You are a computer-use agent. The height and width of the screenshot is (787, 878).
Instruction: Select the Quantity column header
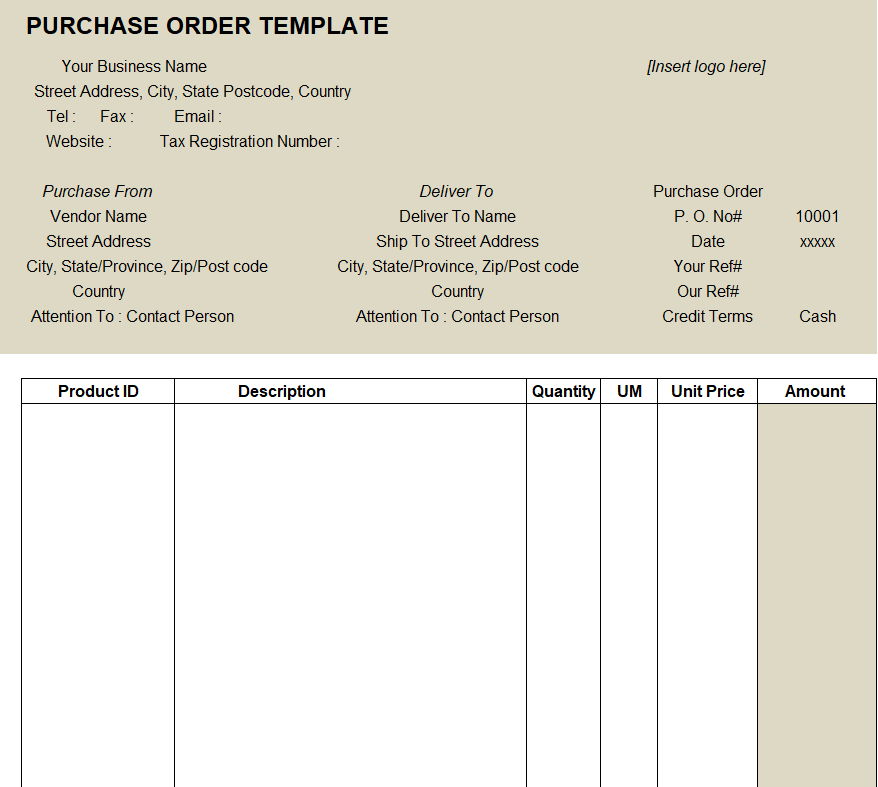click(x=563, y=391)
